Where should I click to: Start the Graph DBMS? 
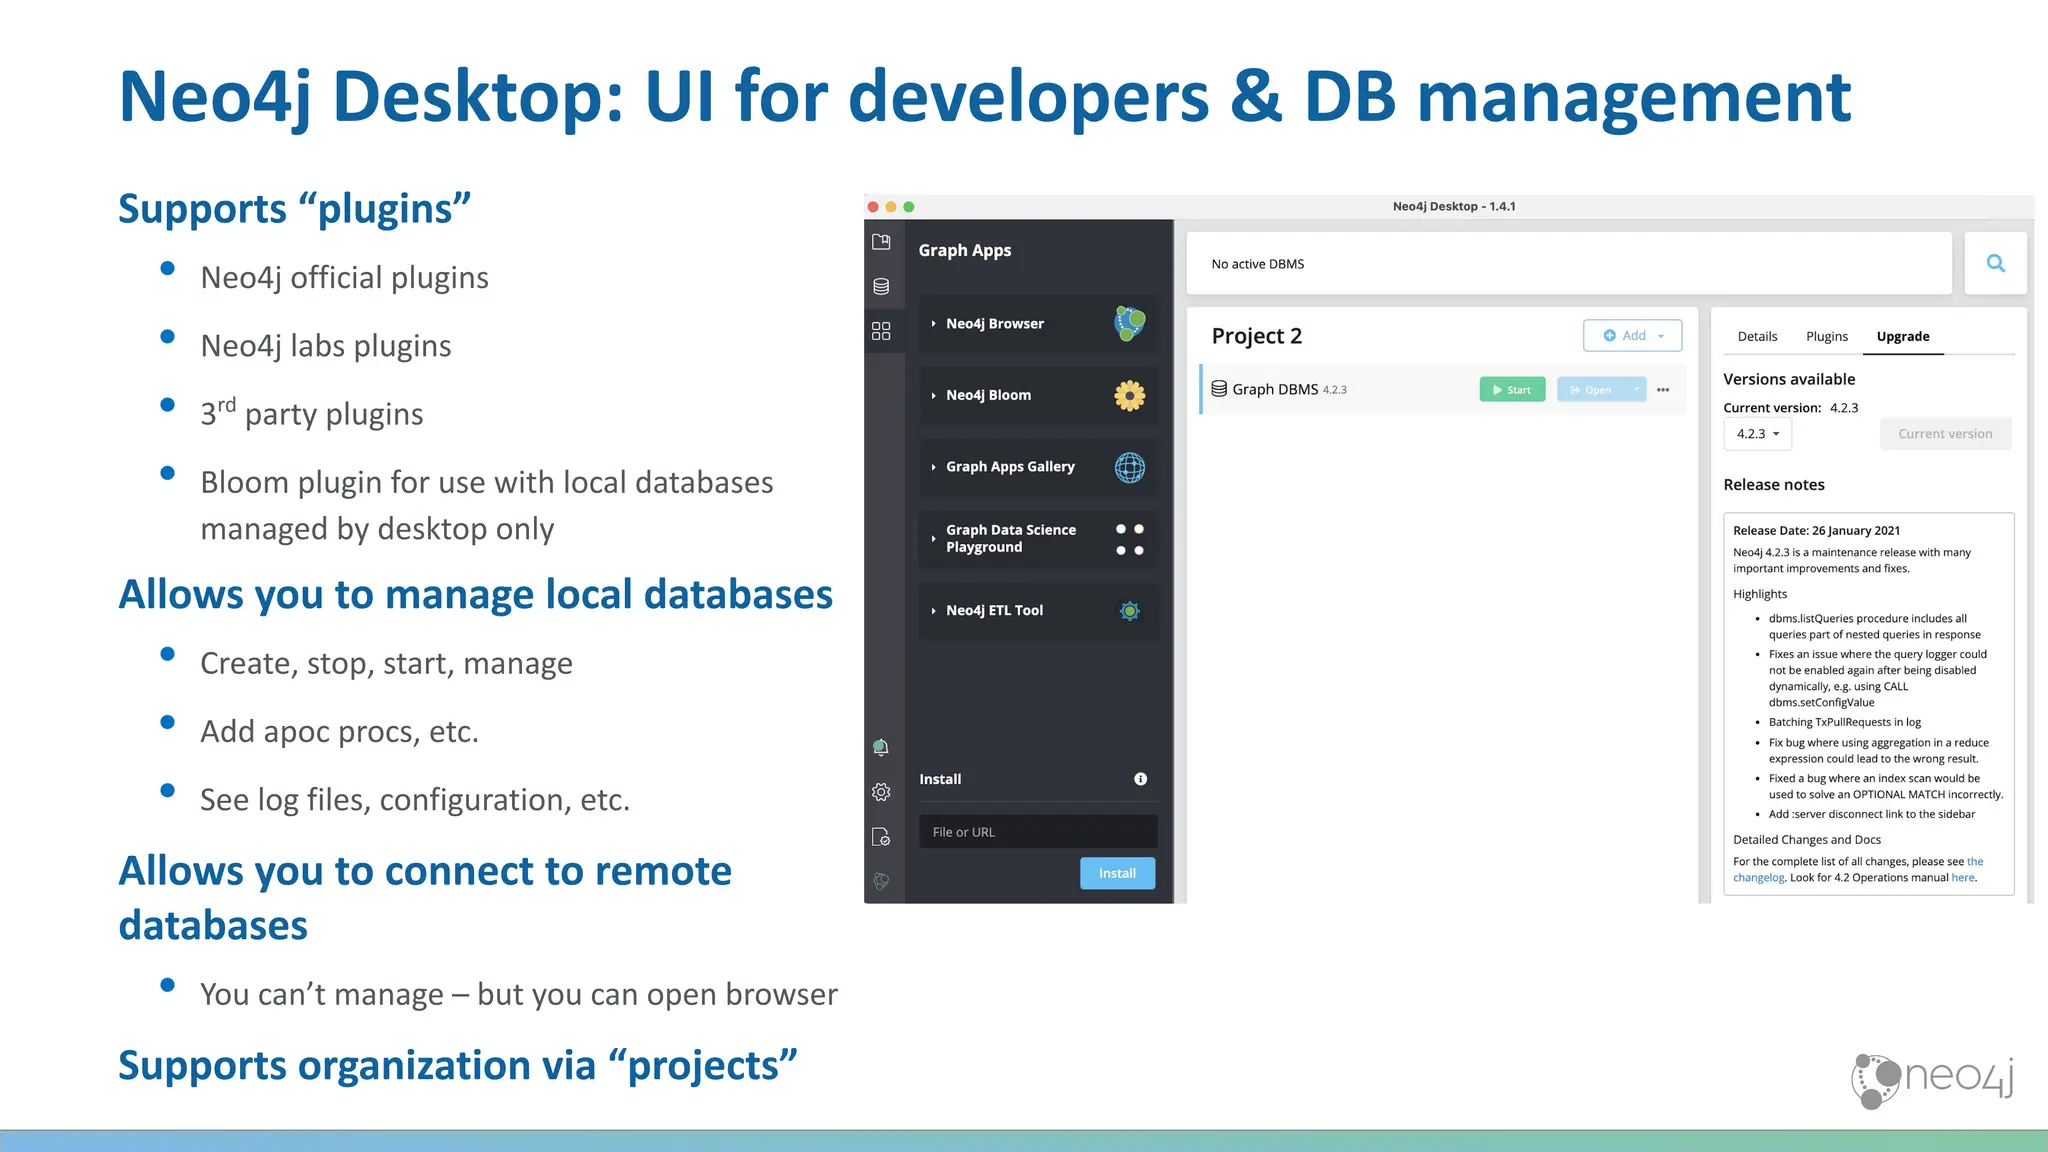(1512, 390)
